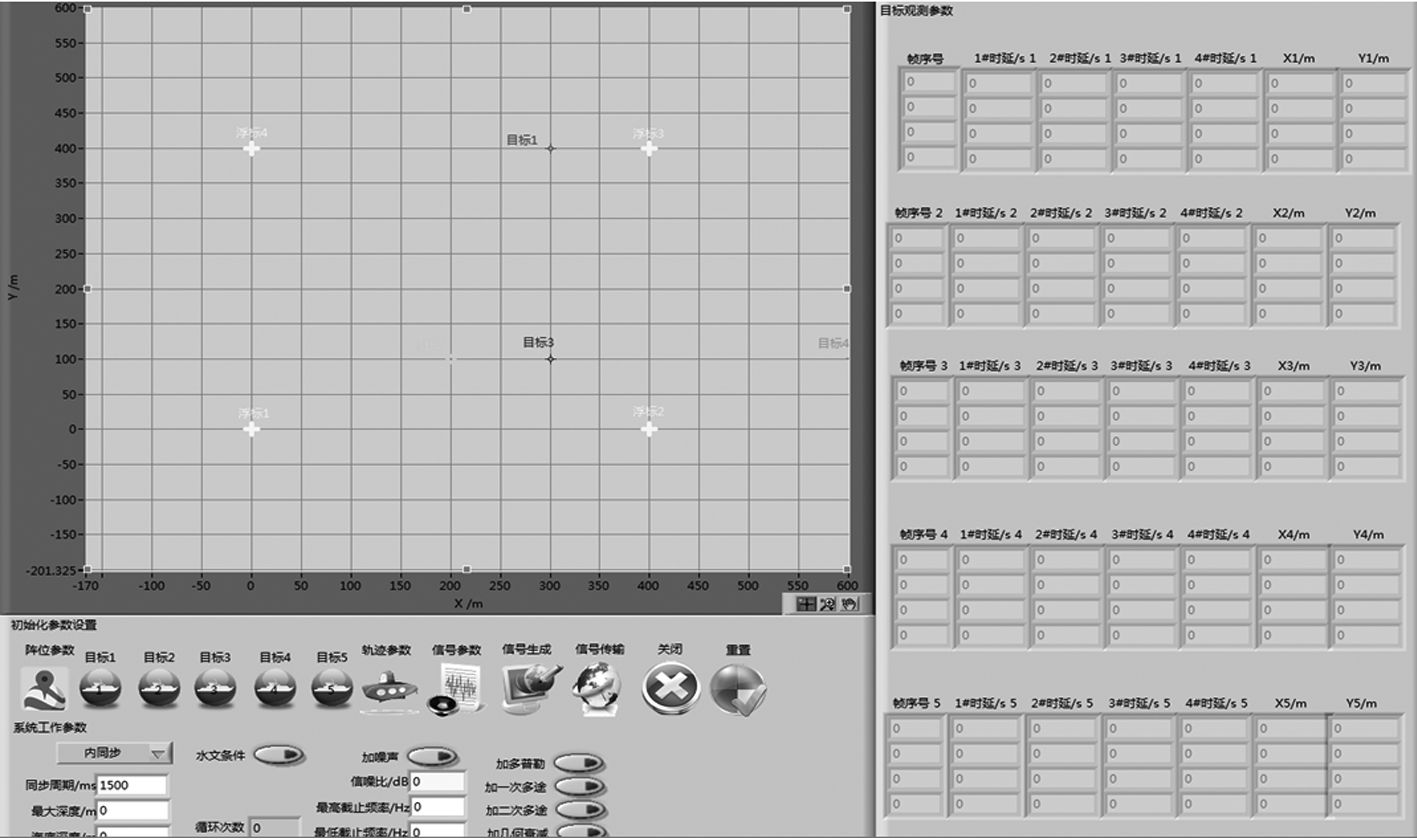Click the 目标1 ship icon
1417x839 pixels.
pos(100,688)
